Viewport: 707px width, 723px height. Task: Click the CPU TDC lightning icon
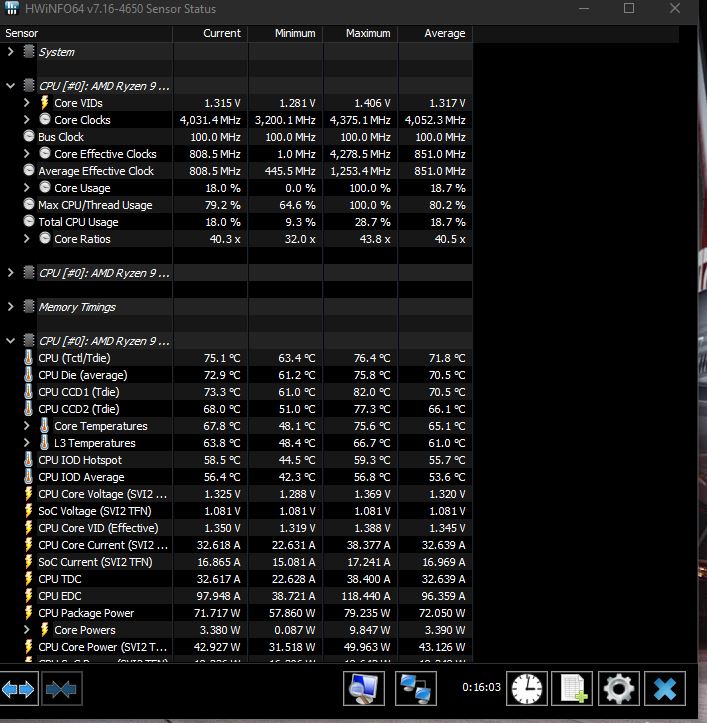tap(29, 579)
